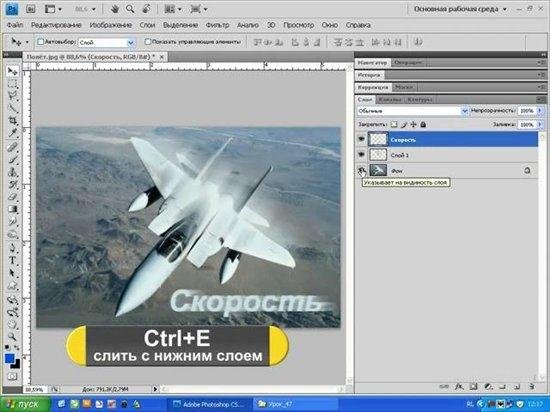
Task: Open the Заливка slider arrow
Action: [539, 124]
